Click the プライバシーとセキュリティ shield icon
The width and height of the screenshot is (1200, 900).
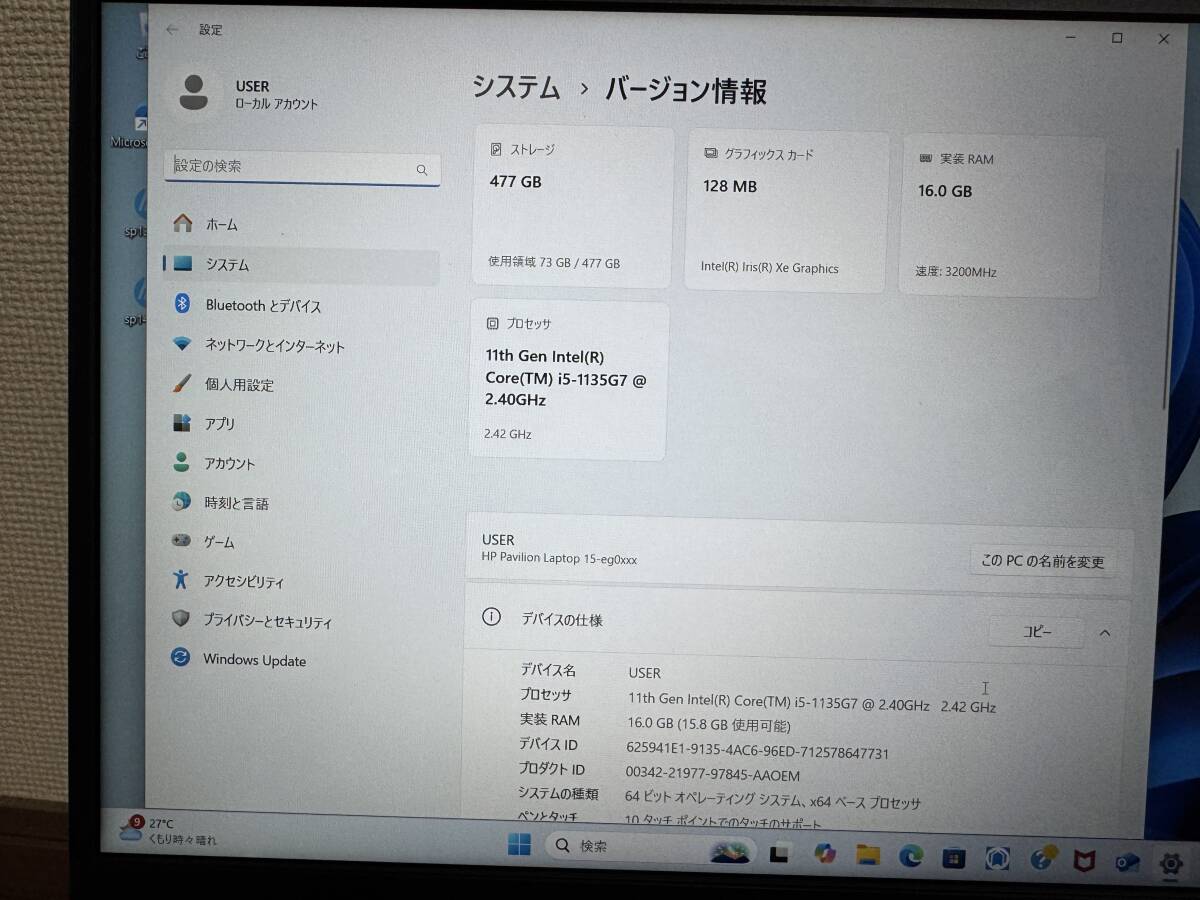tap(180, 620)
